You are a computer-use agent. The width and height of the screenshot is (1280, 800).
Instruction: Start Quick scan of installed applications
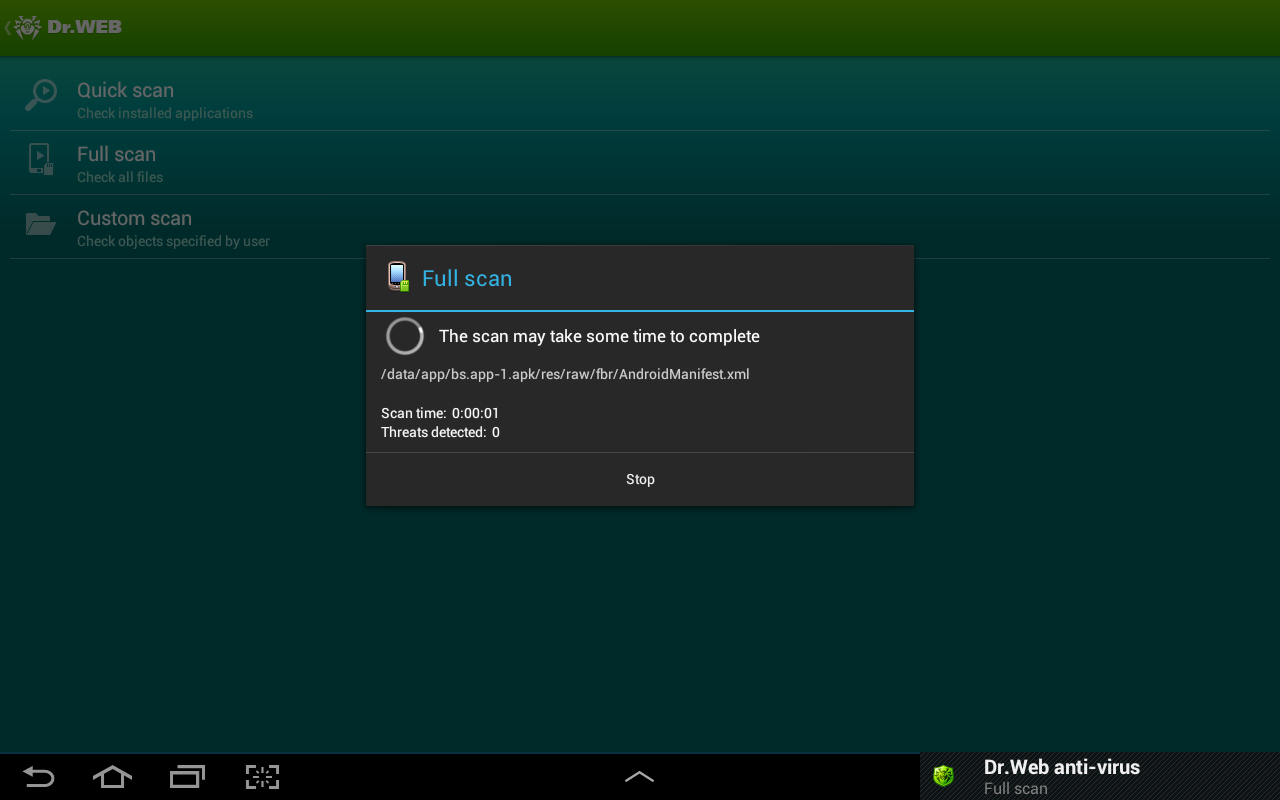[640, 99]
